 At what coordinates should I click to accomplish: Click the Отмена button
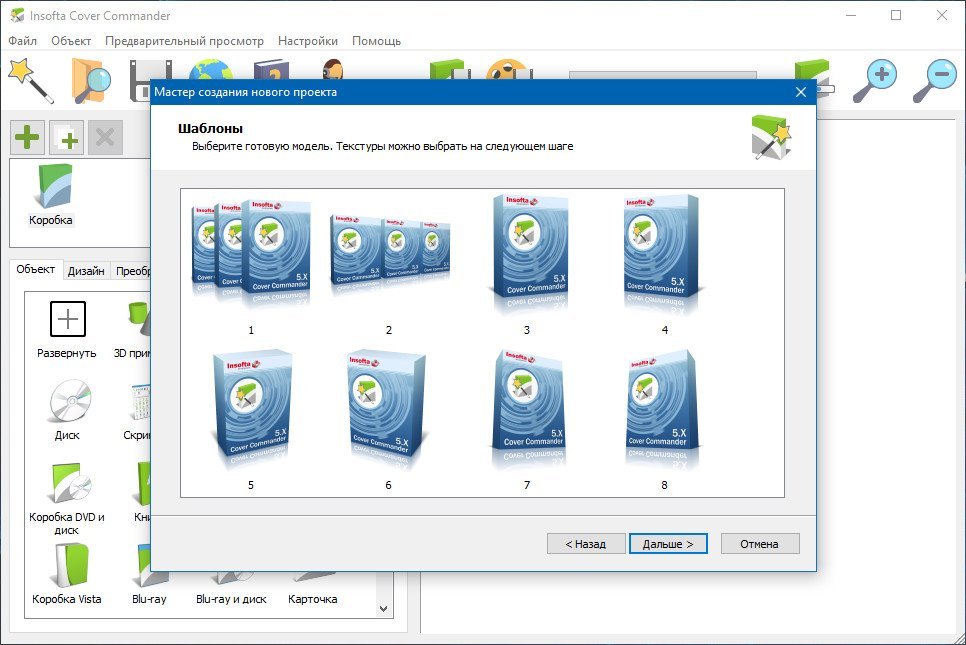pyautogui.click(x=760, y=544)
